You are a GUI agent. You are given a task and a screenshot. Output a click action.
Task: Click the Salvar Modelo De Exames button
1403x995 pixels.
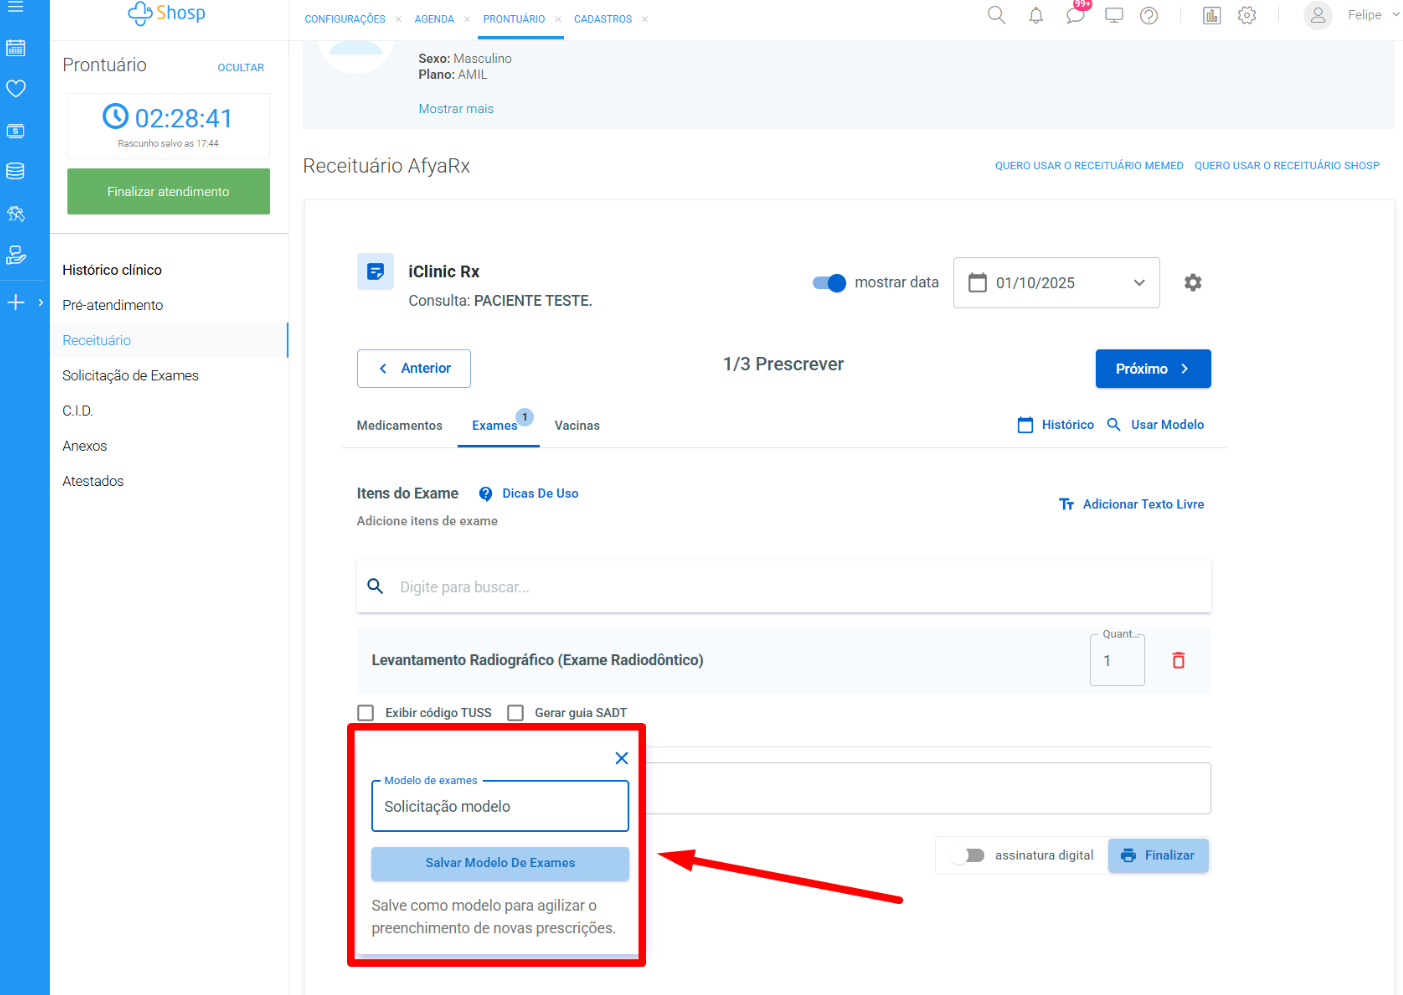[x=500, y=863]
